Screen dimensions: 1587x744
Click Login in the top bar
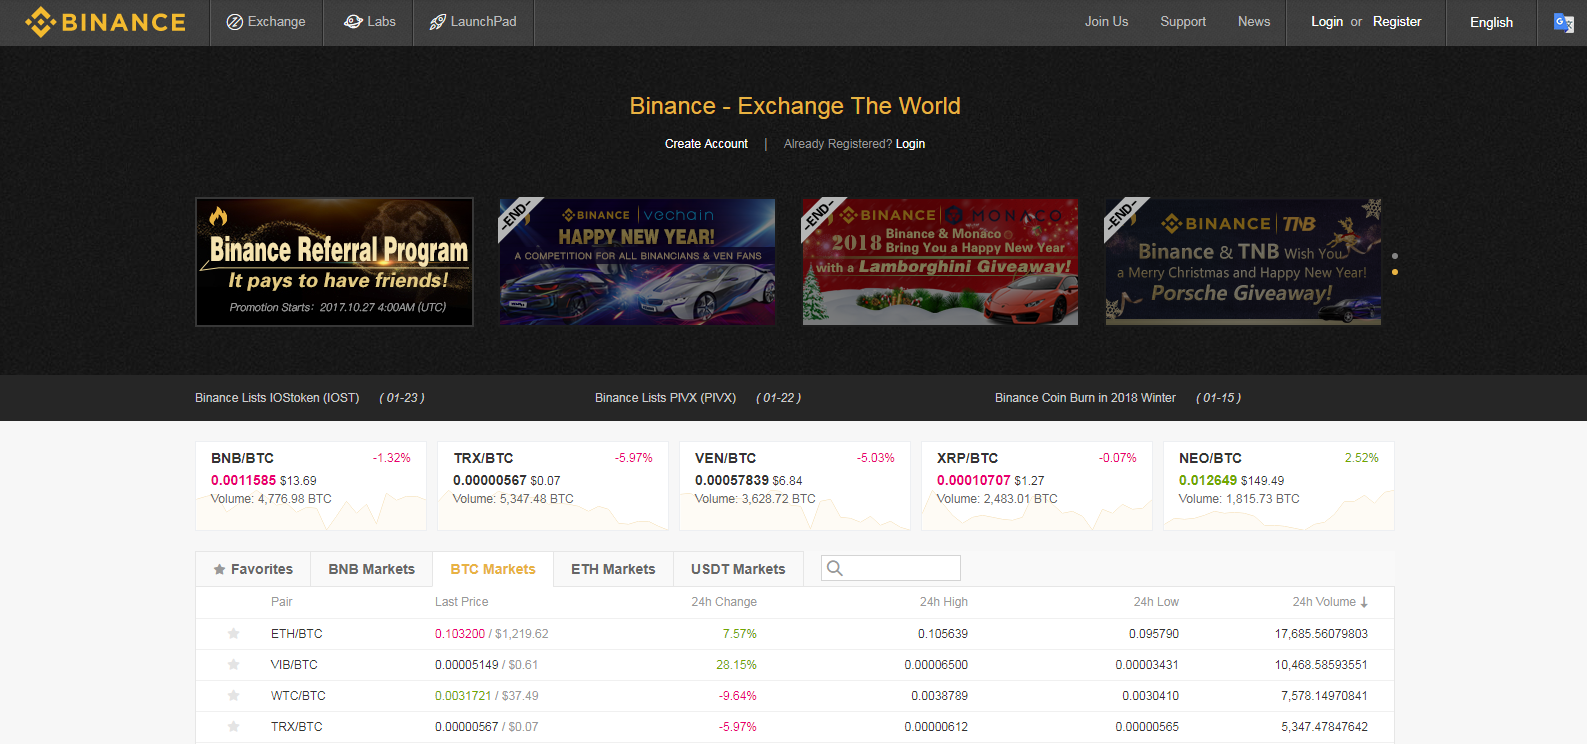pyautogui.click(x=1327, y=21)
